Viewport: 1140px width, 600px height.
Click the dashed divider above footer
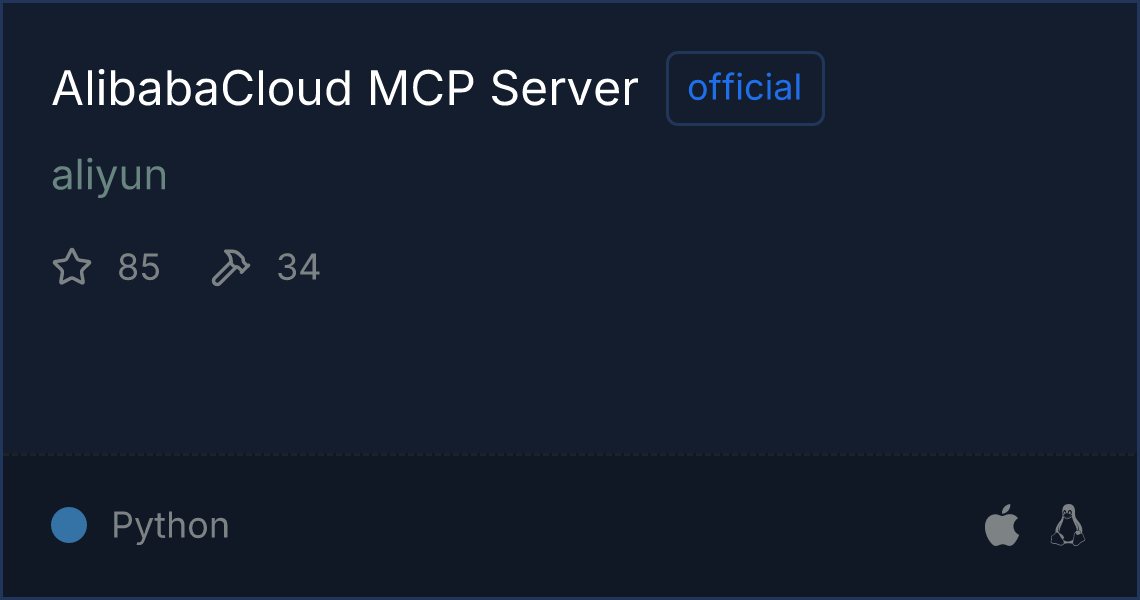[569, 455]
